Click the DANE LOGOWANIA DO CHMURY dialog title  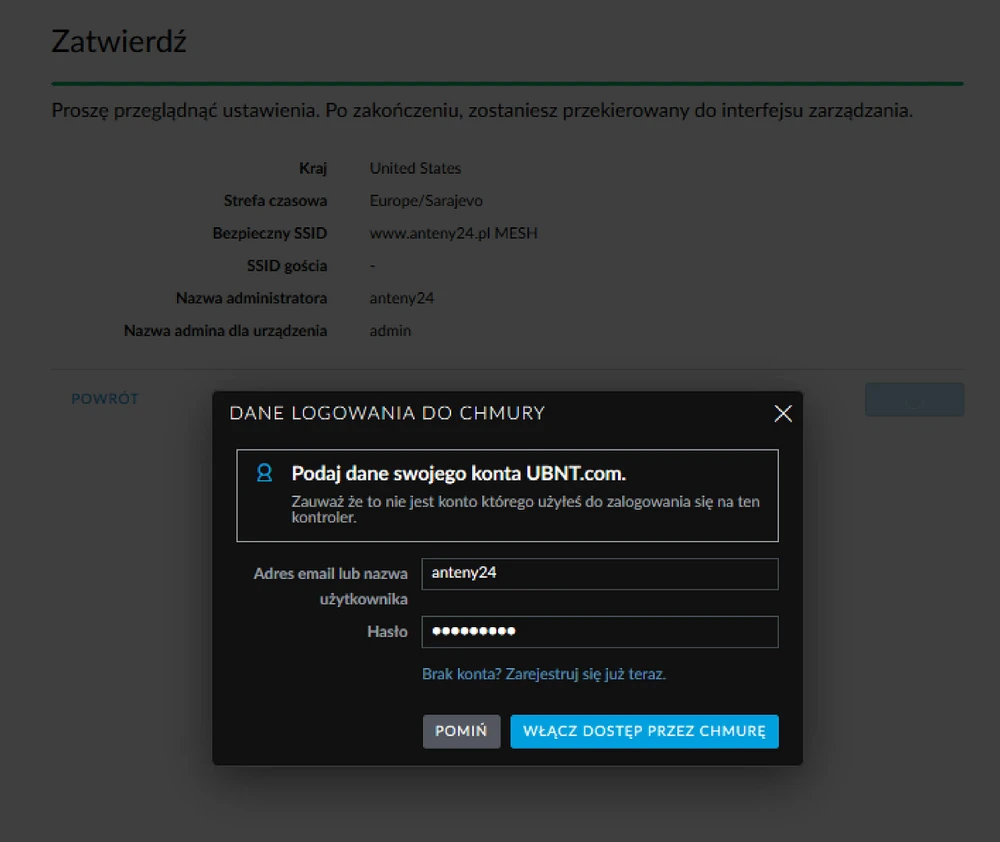pyautogui.click(x=387, y=413)
